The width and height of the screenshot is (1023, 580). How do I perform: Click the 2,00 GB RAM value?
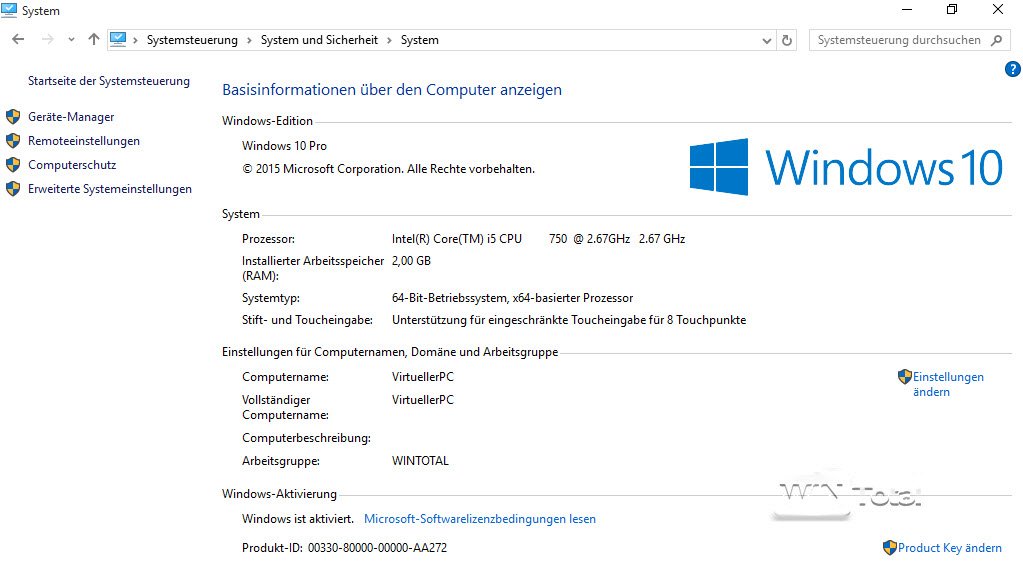(411, 261)
